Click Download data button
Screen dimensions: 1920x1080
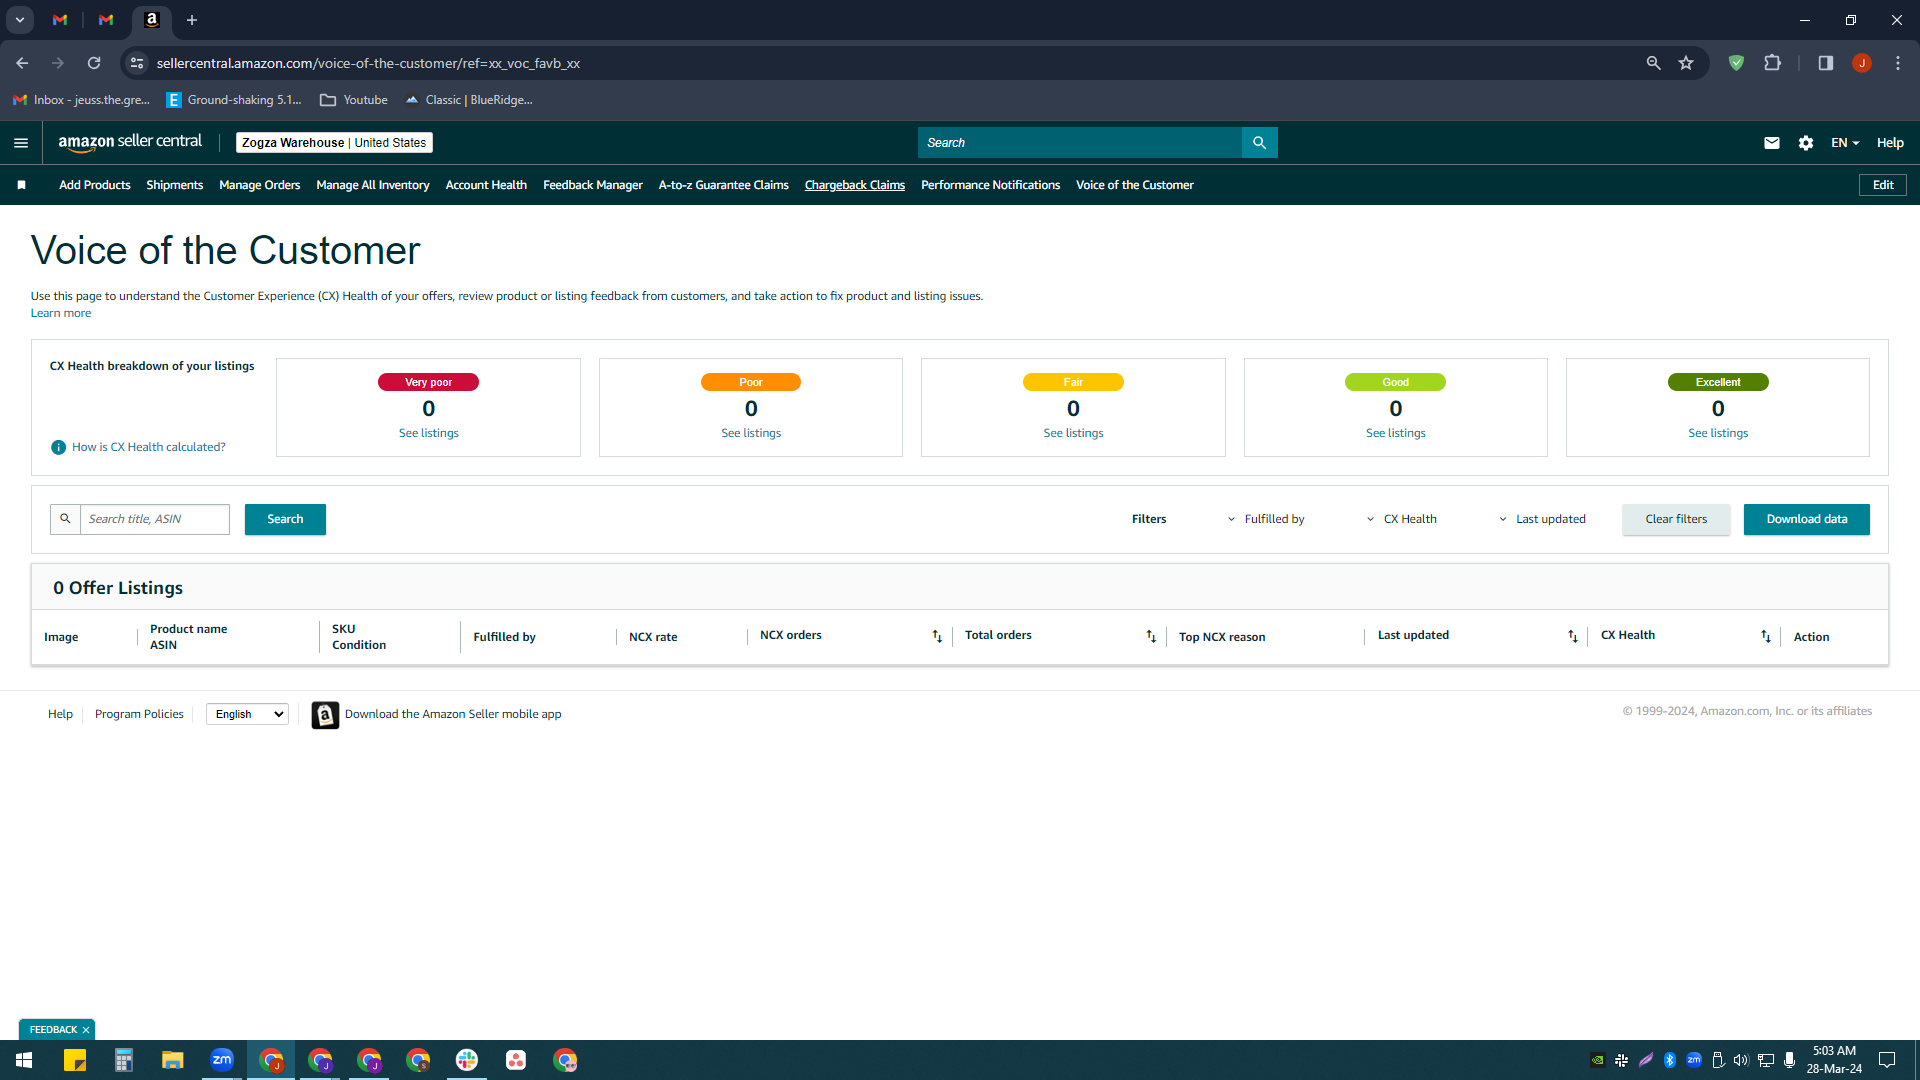tap(1807, 519)
